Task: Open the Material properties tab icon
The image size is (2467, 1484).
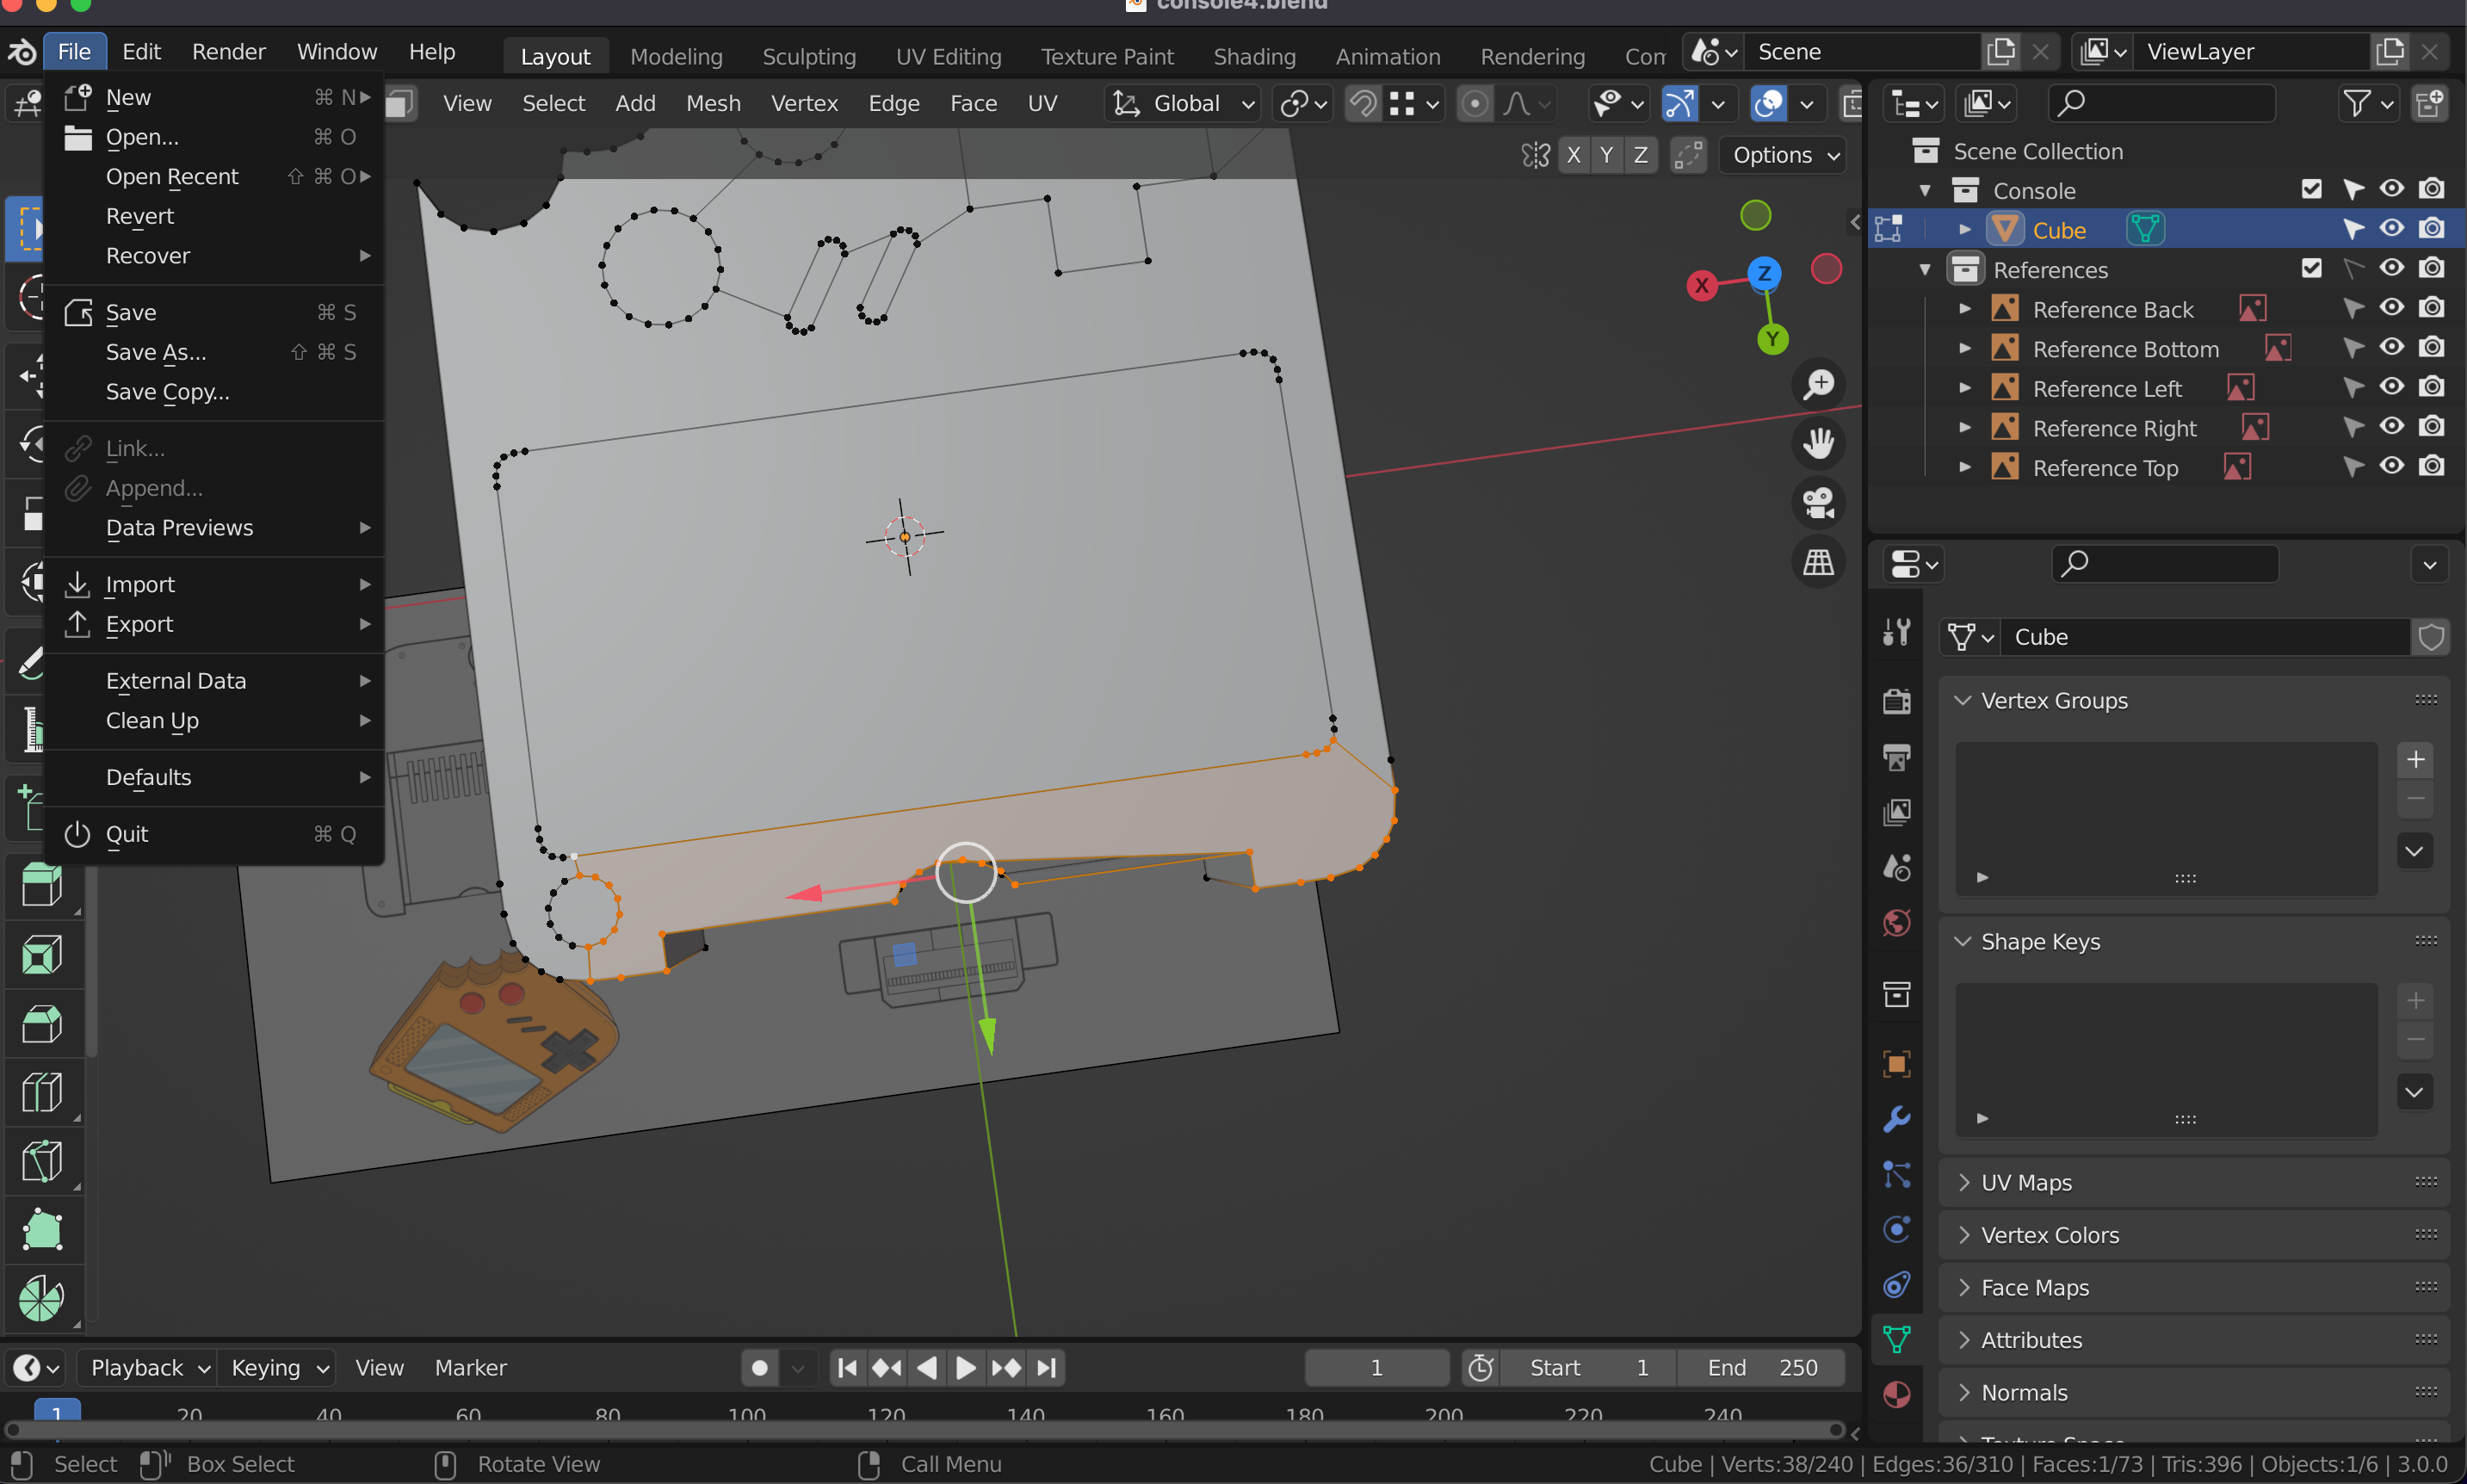Action: (x=1896, y=1394)
